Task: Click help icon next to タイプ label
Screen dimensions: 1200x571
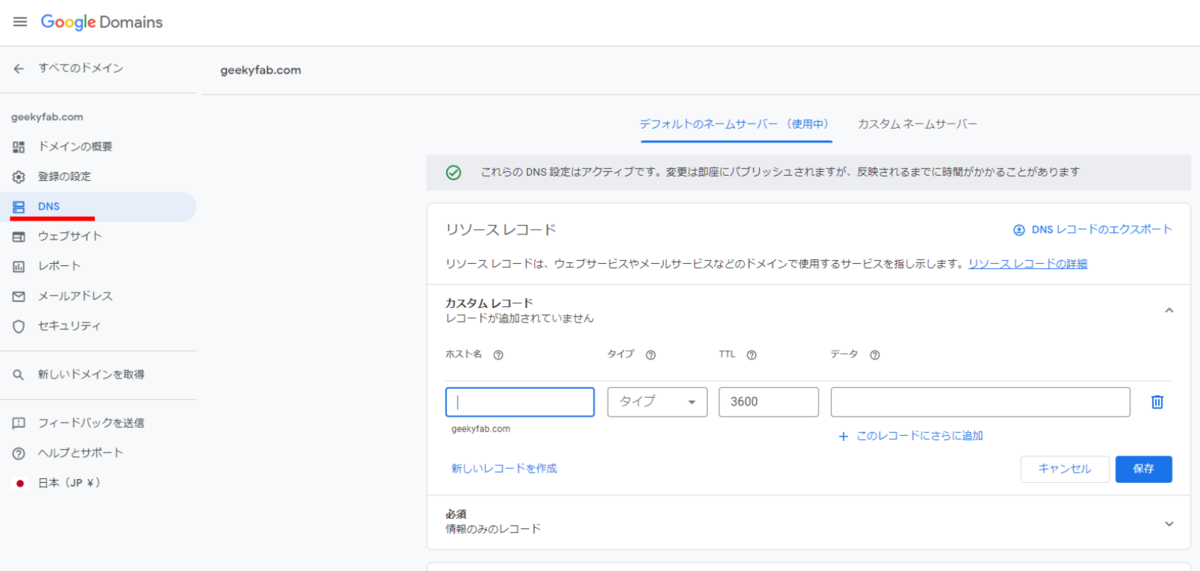Action: pyautogui.click(x=651, y=355)
